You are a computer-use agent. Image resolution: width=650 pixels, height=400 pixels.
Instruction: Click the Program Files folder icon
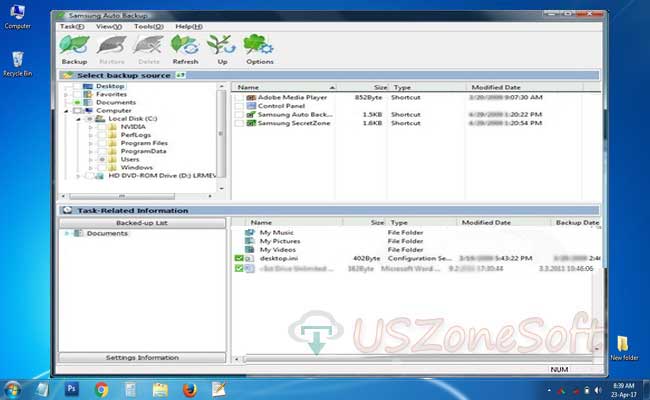112,143
